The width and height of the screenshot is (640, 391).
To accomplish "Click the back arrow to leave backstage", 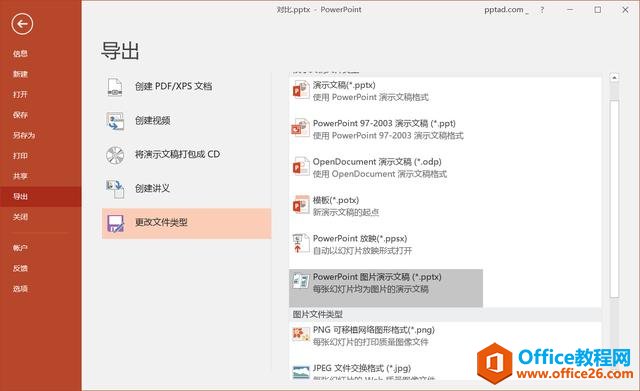I will pyautogui.click(x=22, y=24).
